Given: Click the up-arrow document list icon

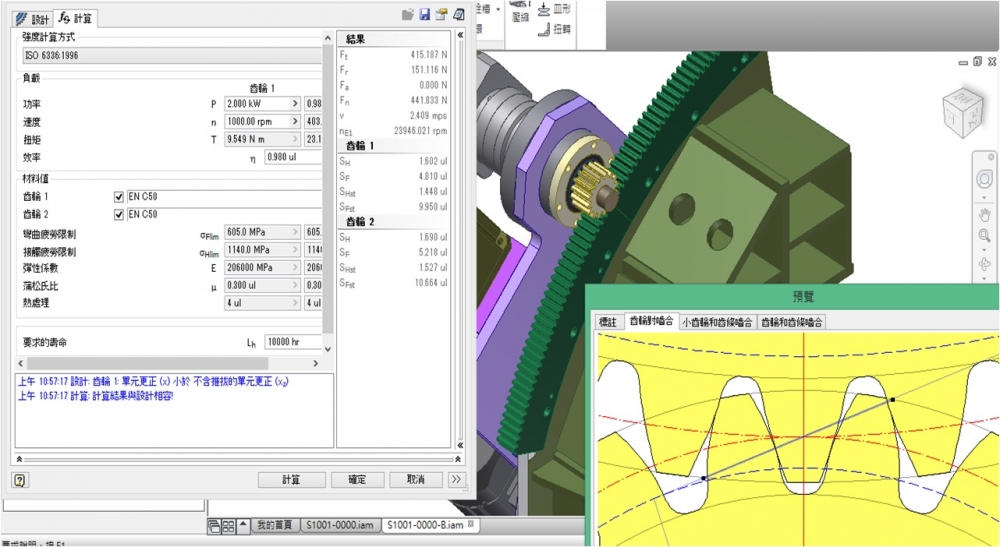Looking at the screenshot, I should [243, 525].
